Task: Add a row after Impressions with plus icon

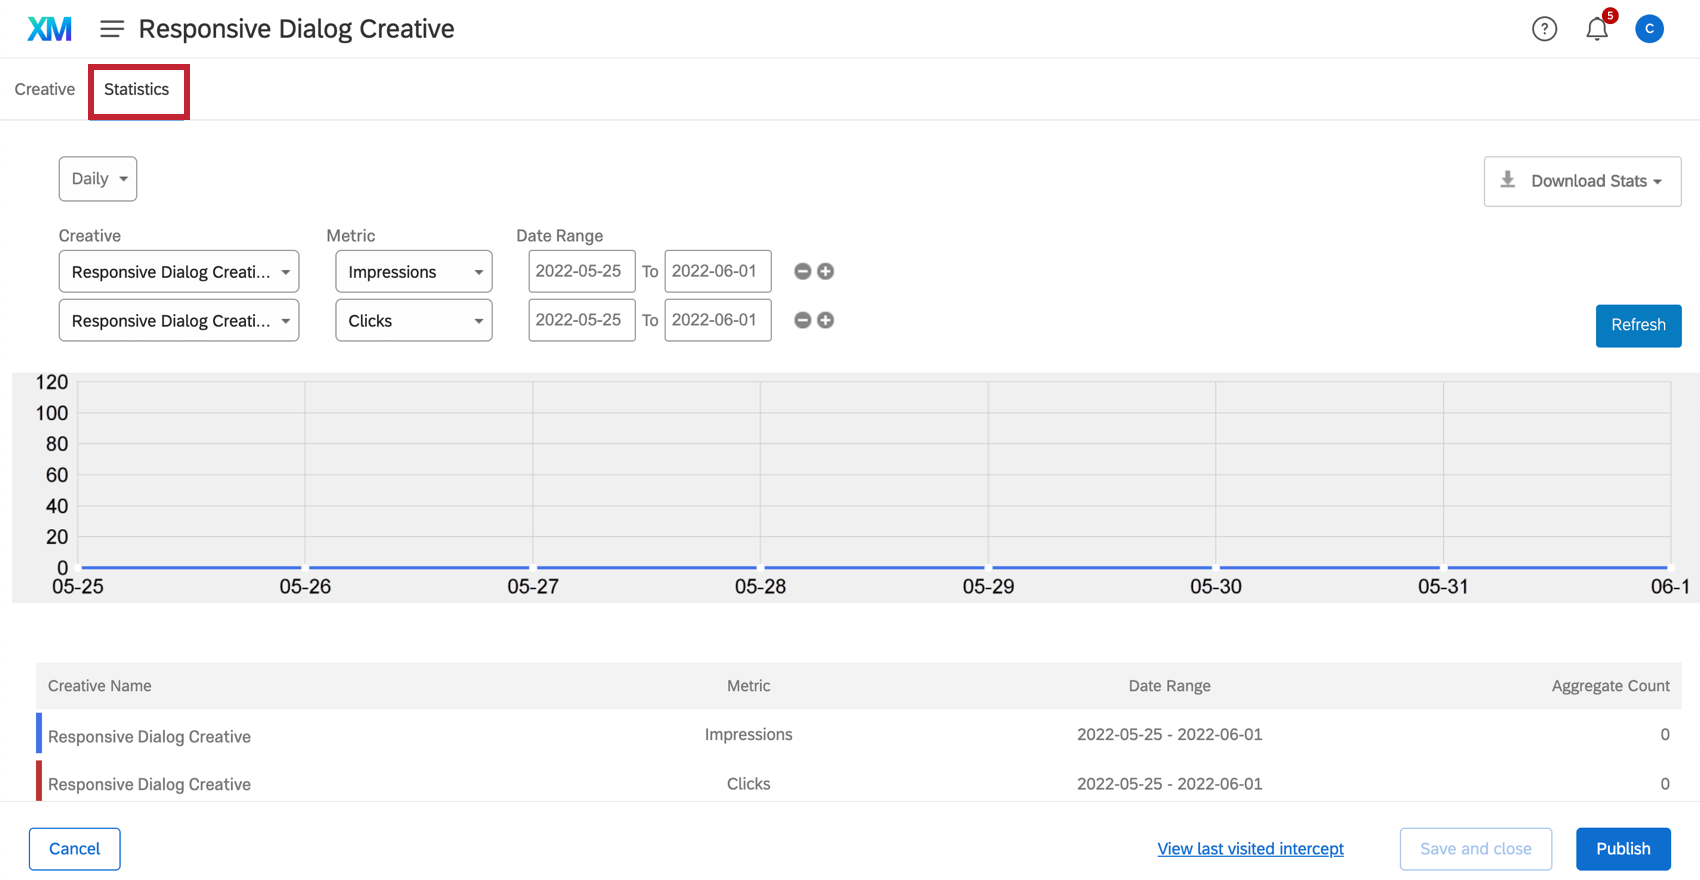Action: 826,271
